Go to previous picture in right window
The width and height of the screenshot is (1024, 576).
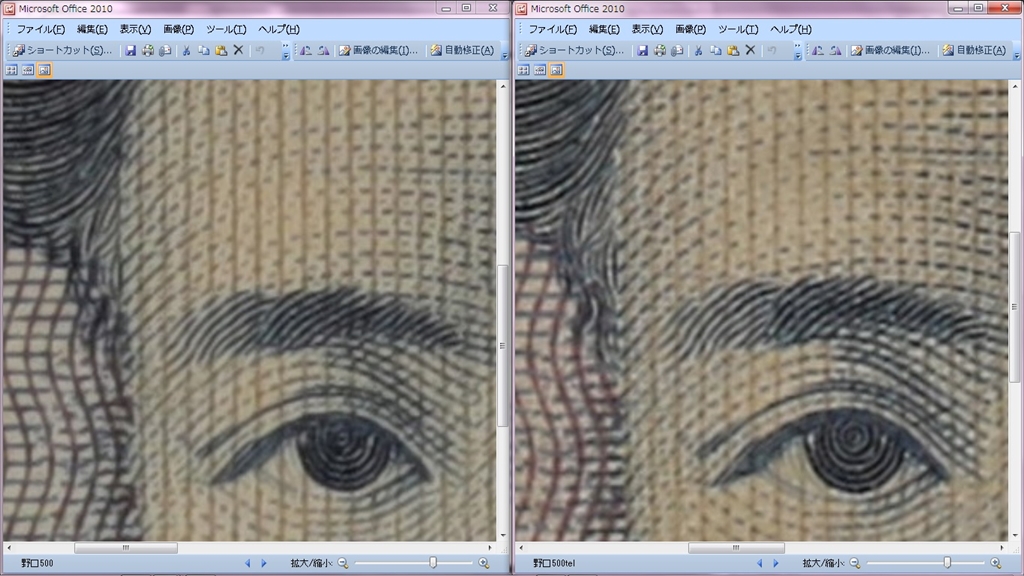(x=760, y=563)
